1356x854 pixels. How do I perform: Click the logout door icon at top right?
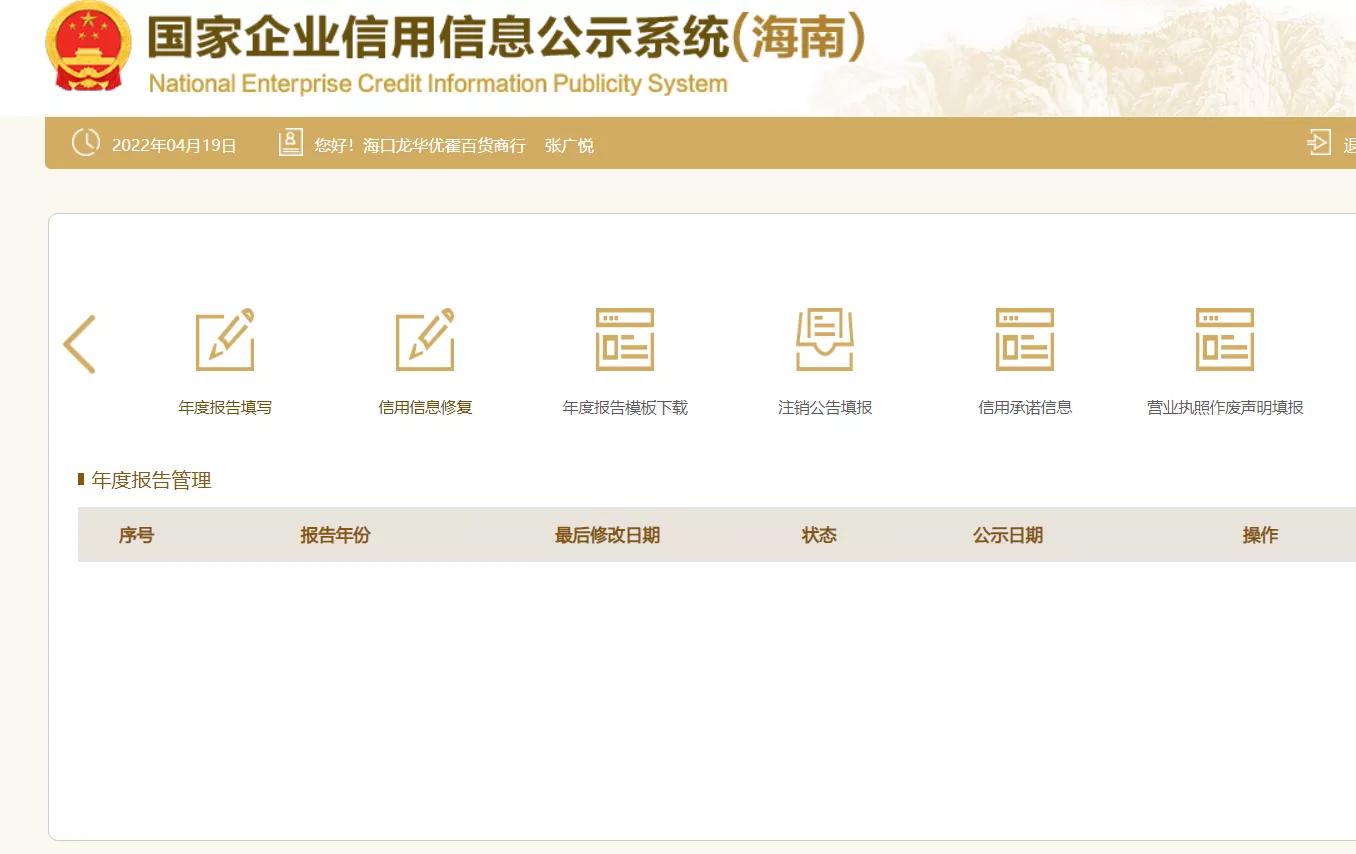click(1319, 143)
